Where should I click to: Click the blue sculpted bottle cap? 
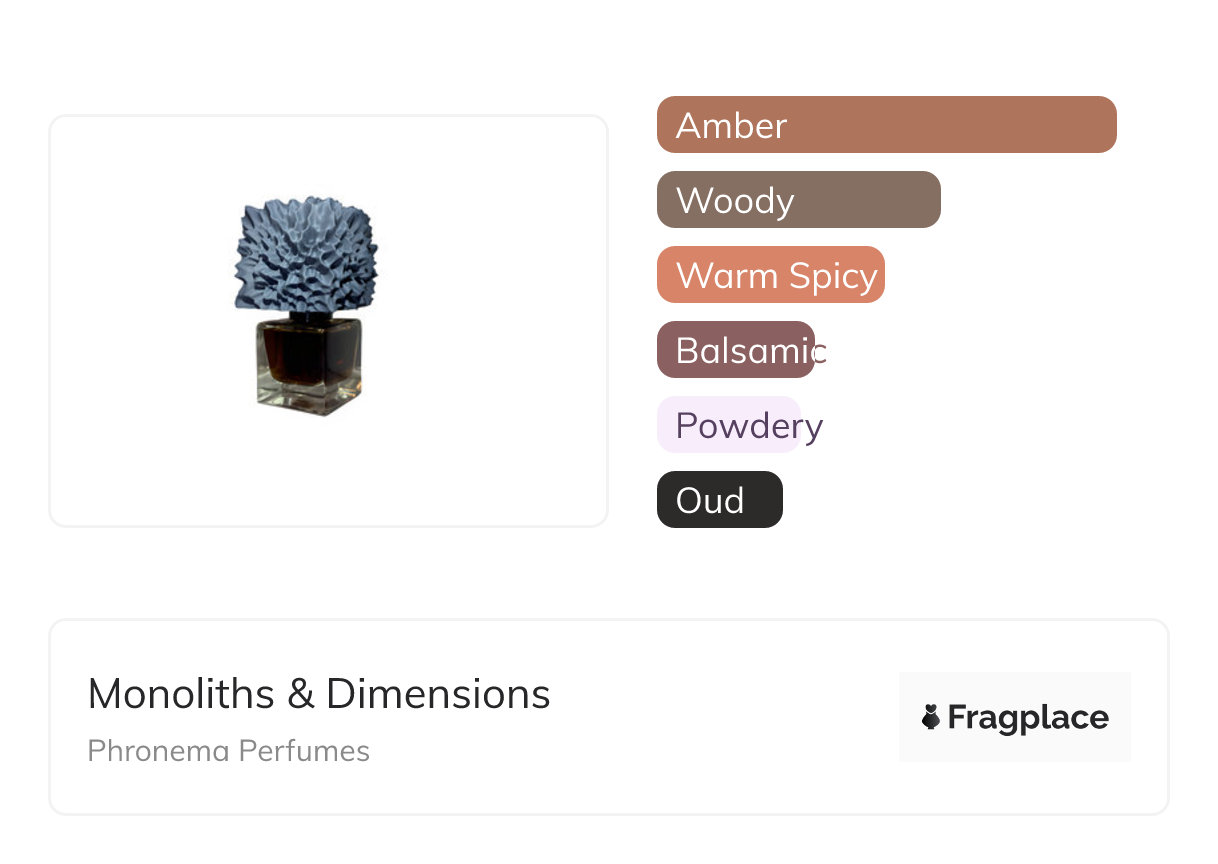(306, 254)
